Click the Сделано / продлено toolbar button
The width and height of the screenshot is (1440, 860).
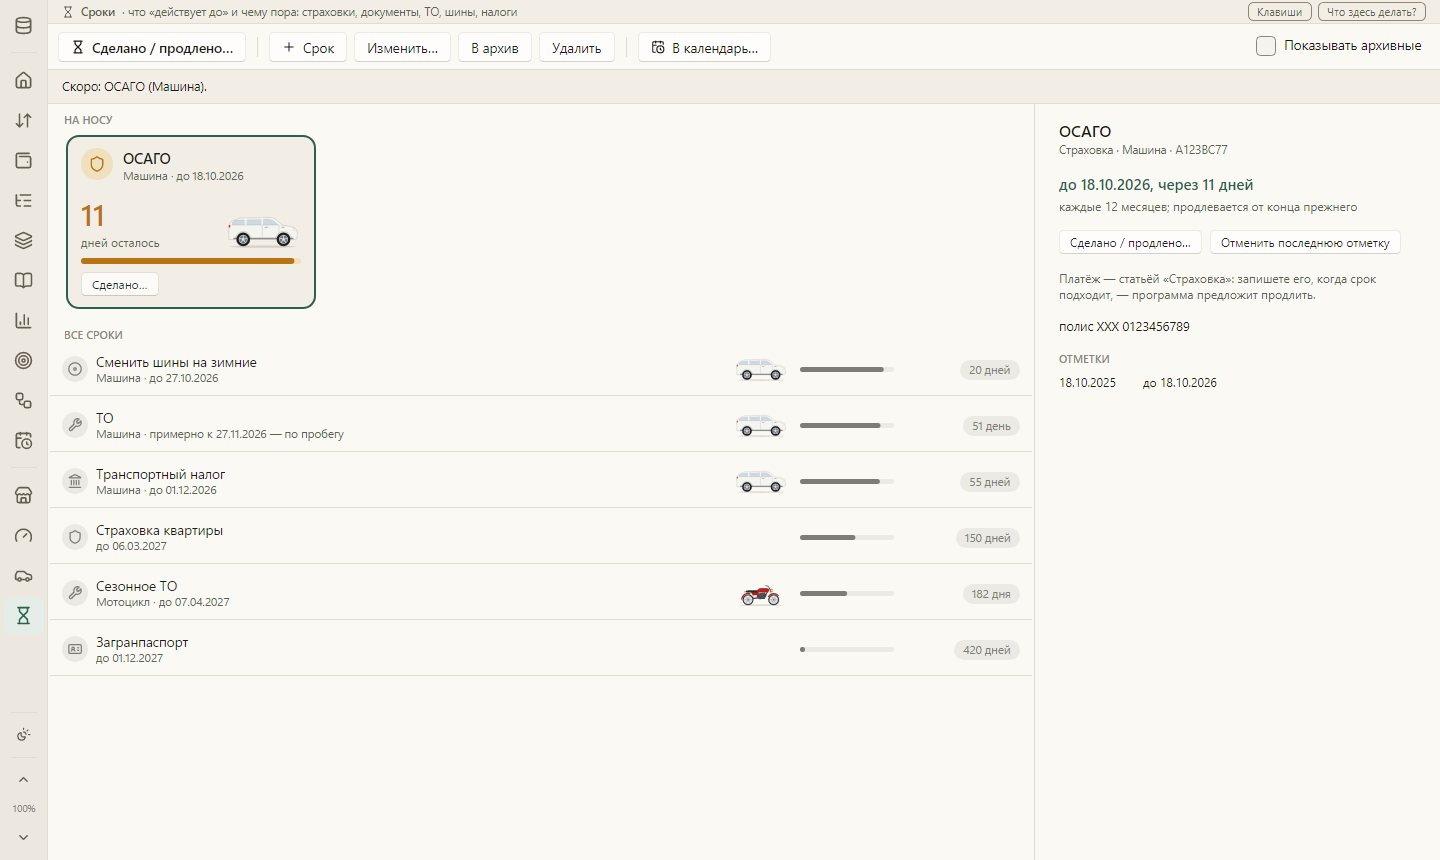point(152,48)
